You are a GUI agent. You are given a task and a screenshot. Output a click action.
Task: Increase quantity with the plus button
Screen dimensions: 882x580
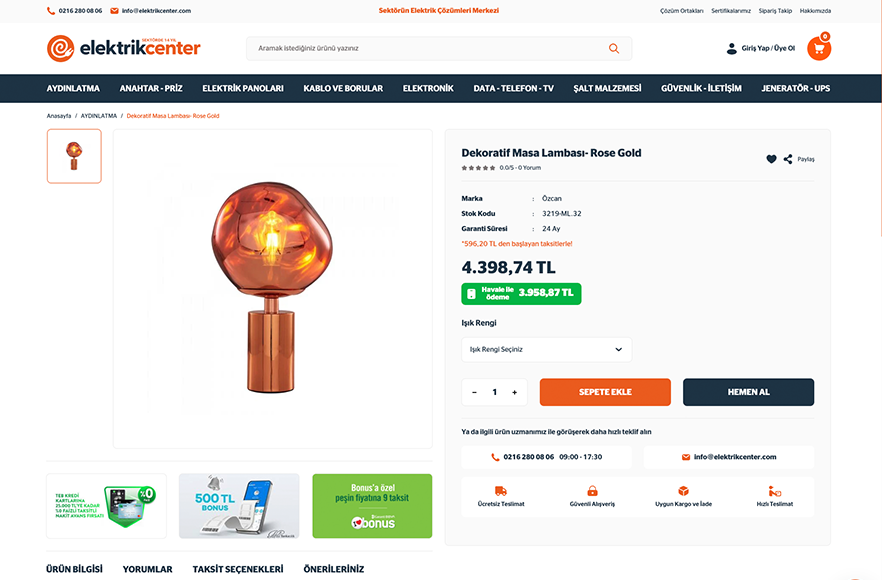tap(514, 392)
